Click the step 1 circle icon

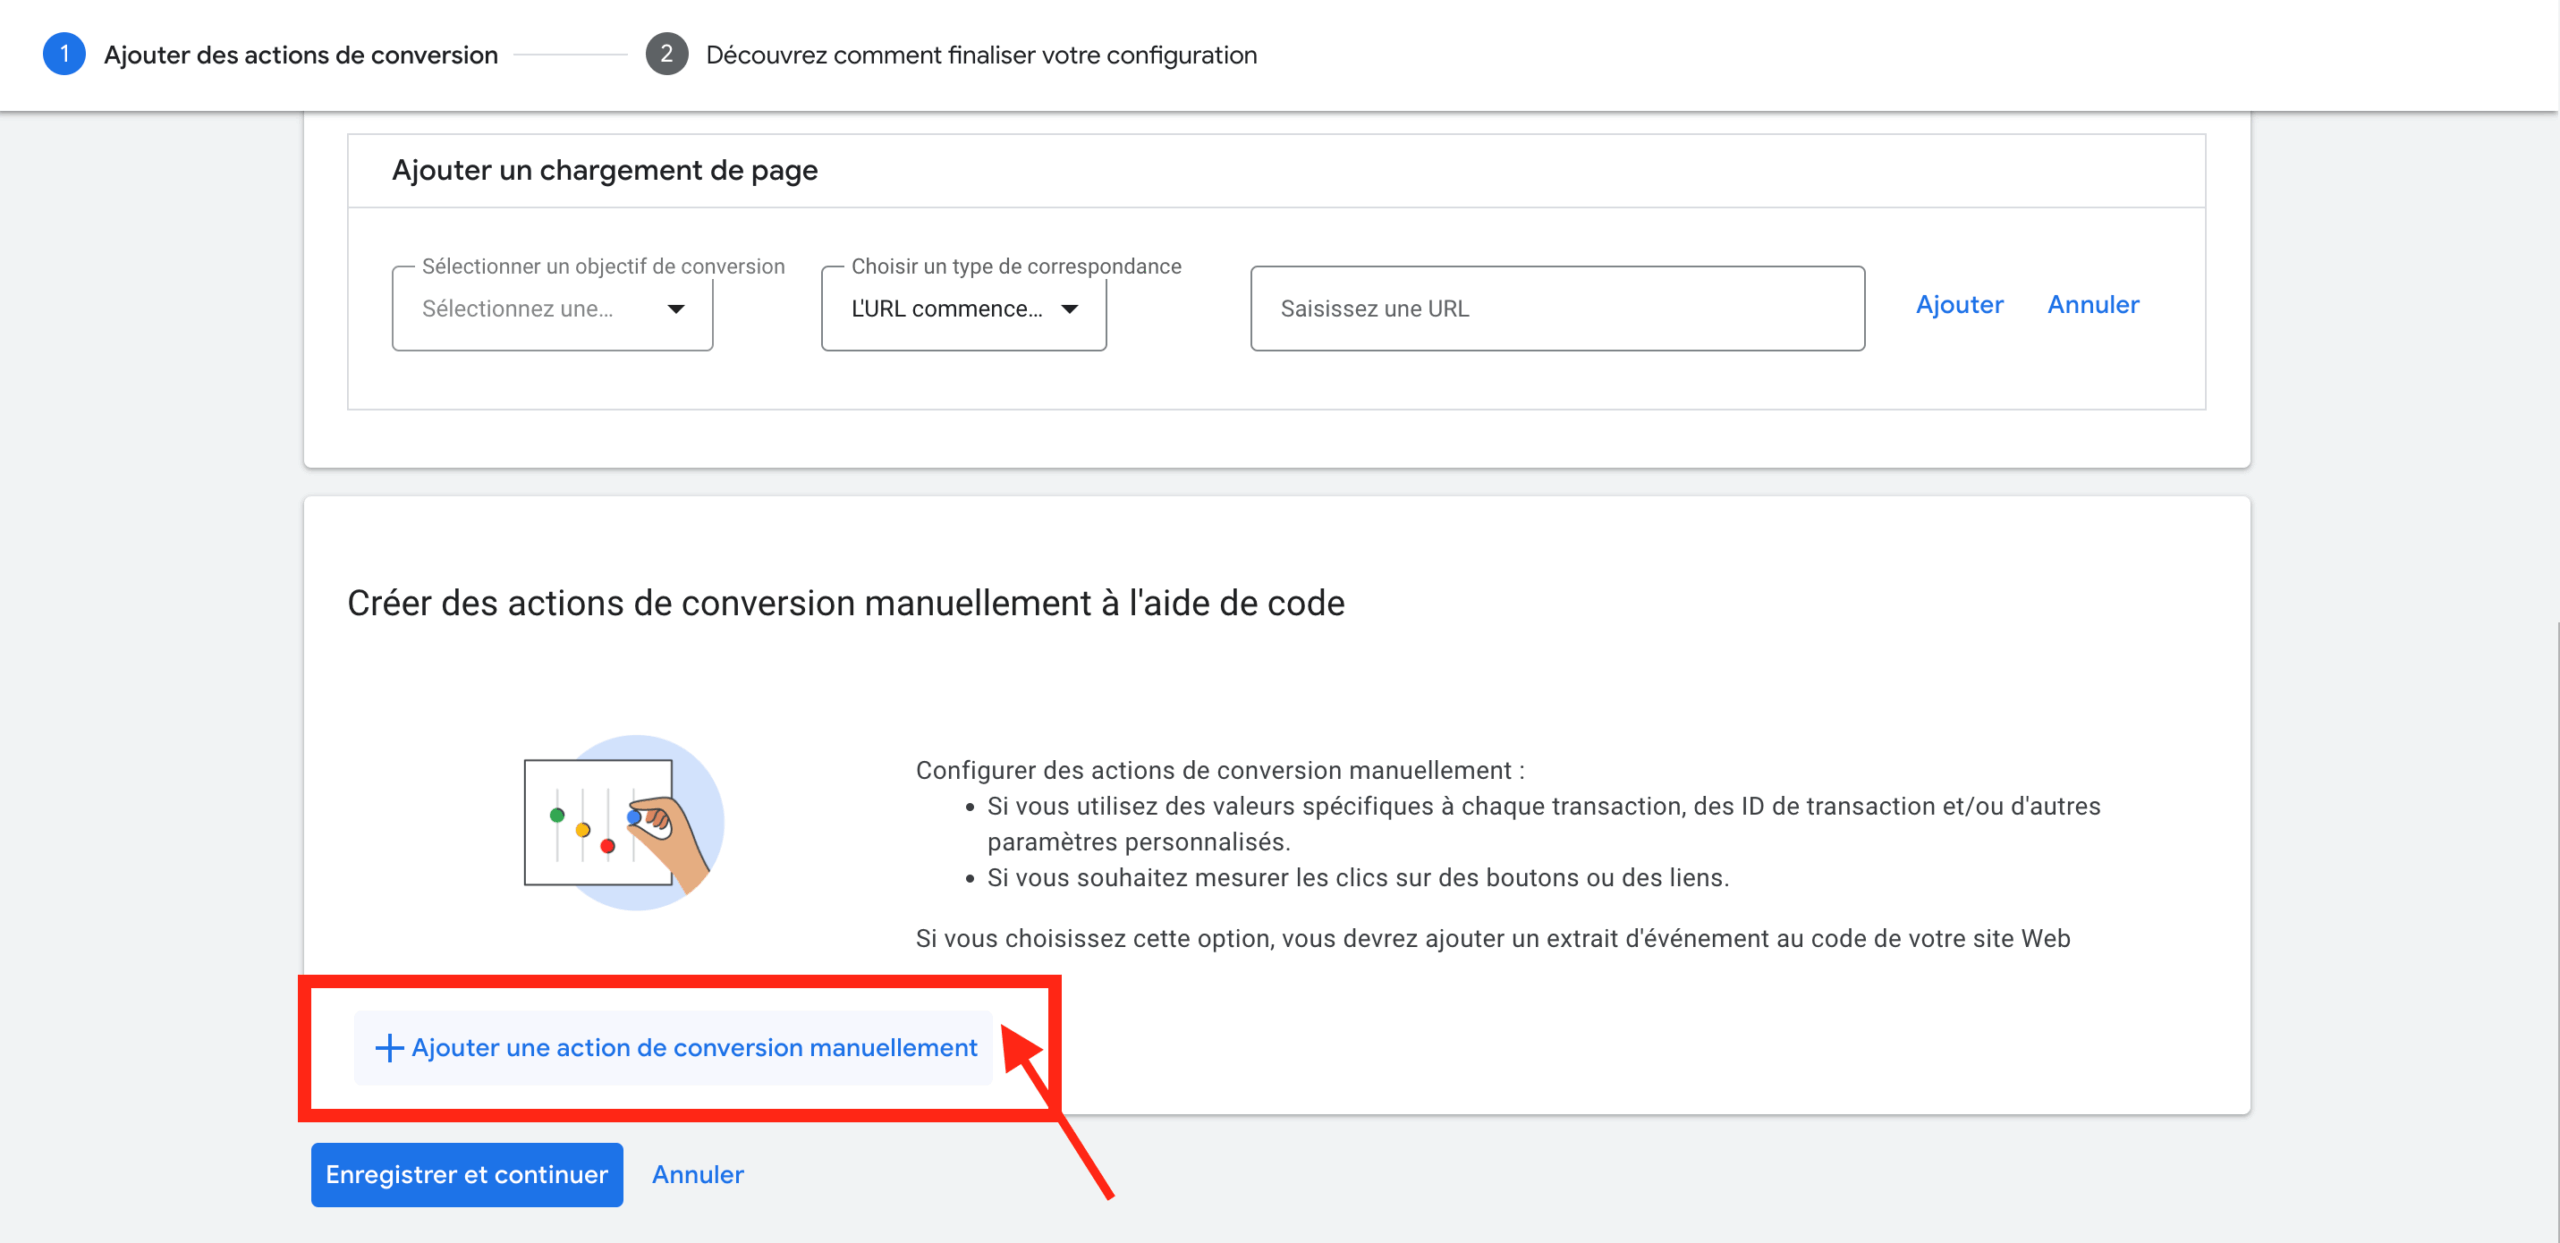(64, 54)
